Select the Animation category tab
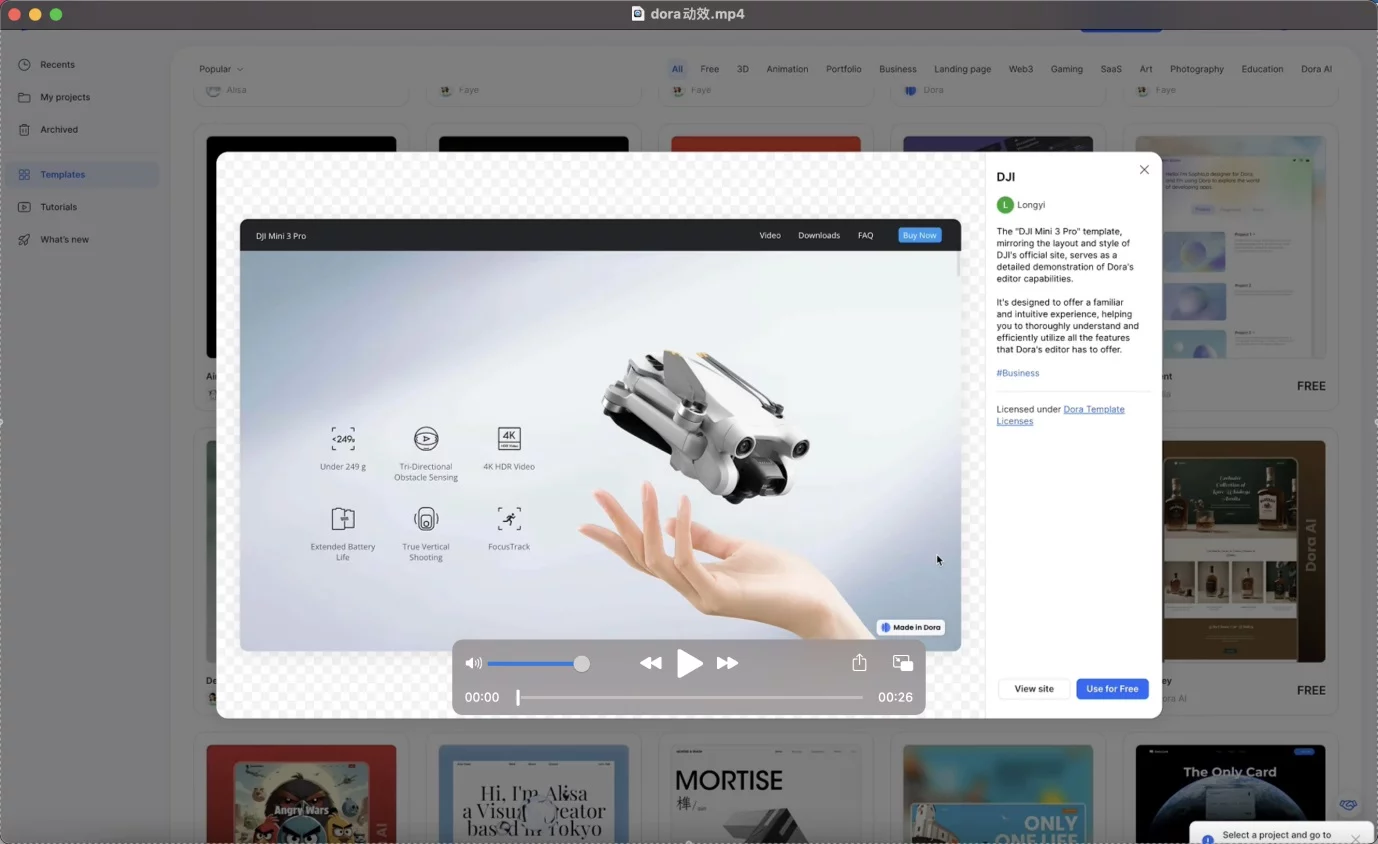Image resolution: width=1378 pixels, height=844 pixels. click(787, 69)
